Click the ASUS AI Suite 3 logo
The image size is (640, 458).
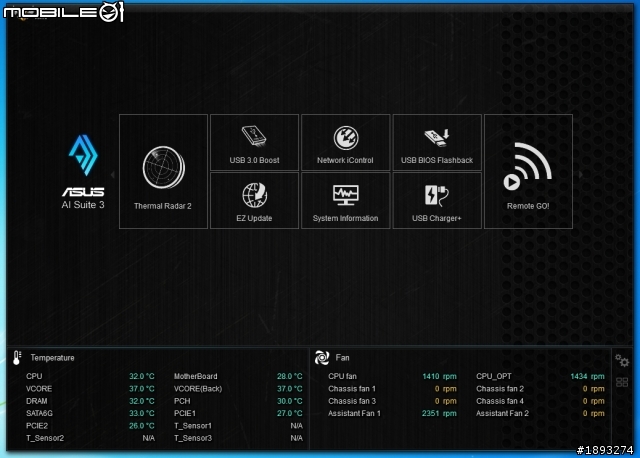coord(83,172)
